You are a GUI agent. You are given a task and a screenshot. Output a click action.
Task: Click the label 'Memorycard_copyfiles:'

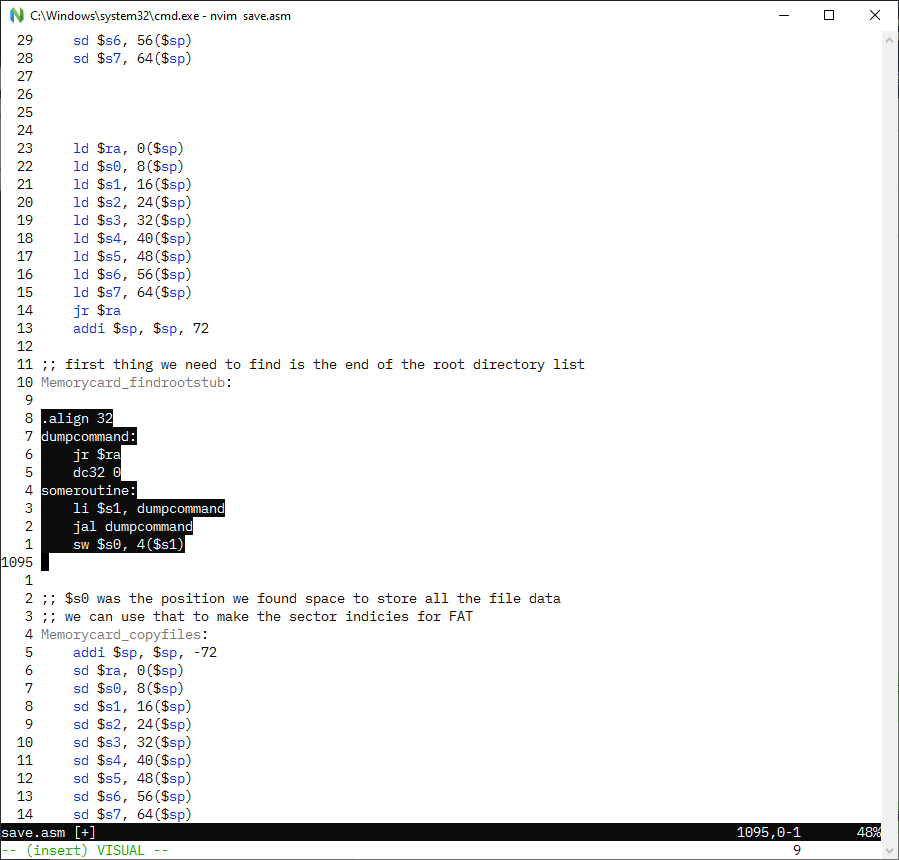coord(124,635)
